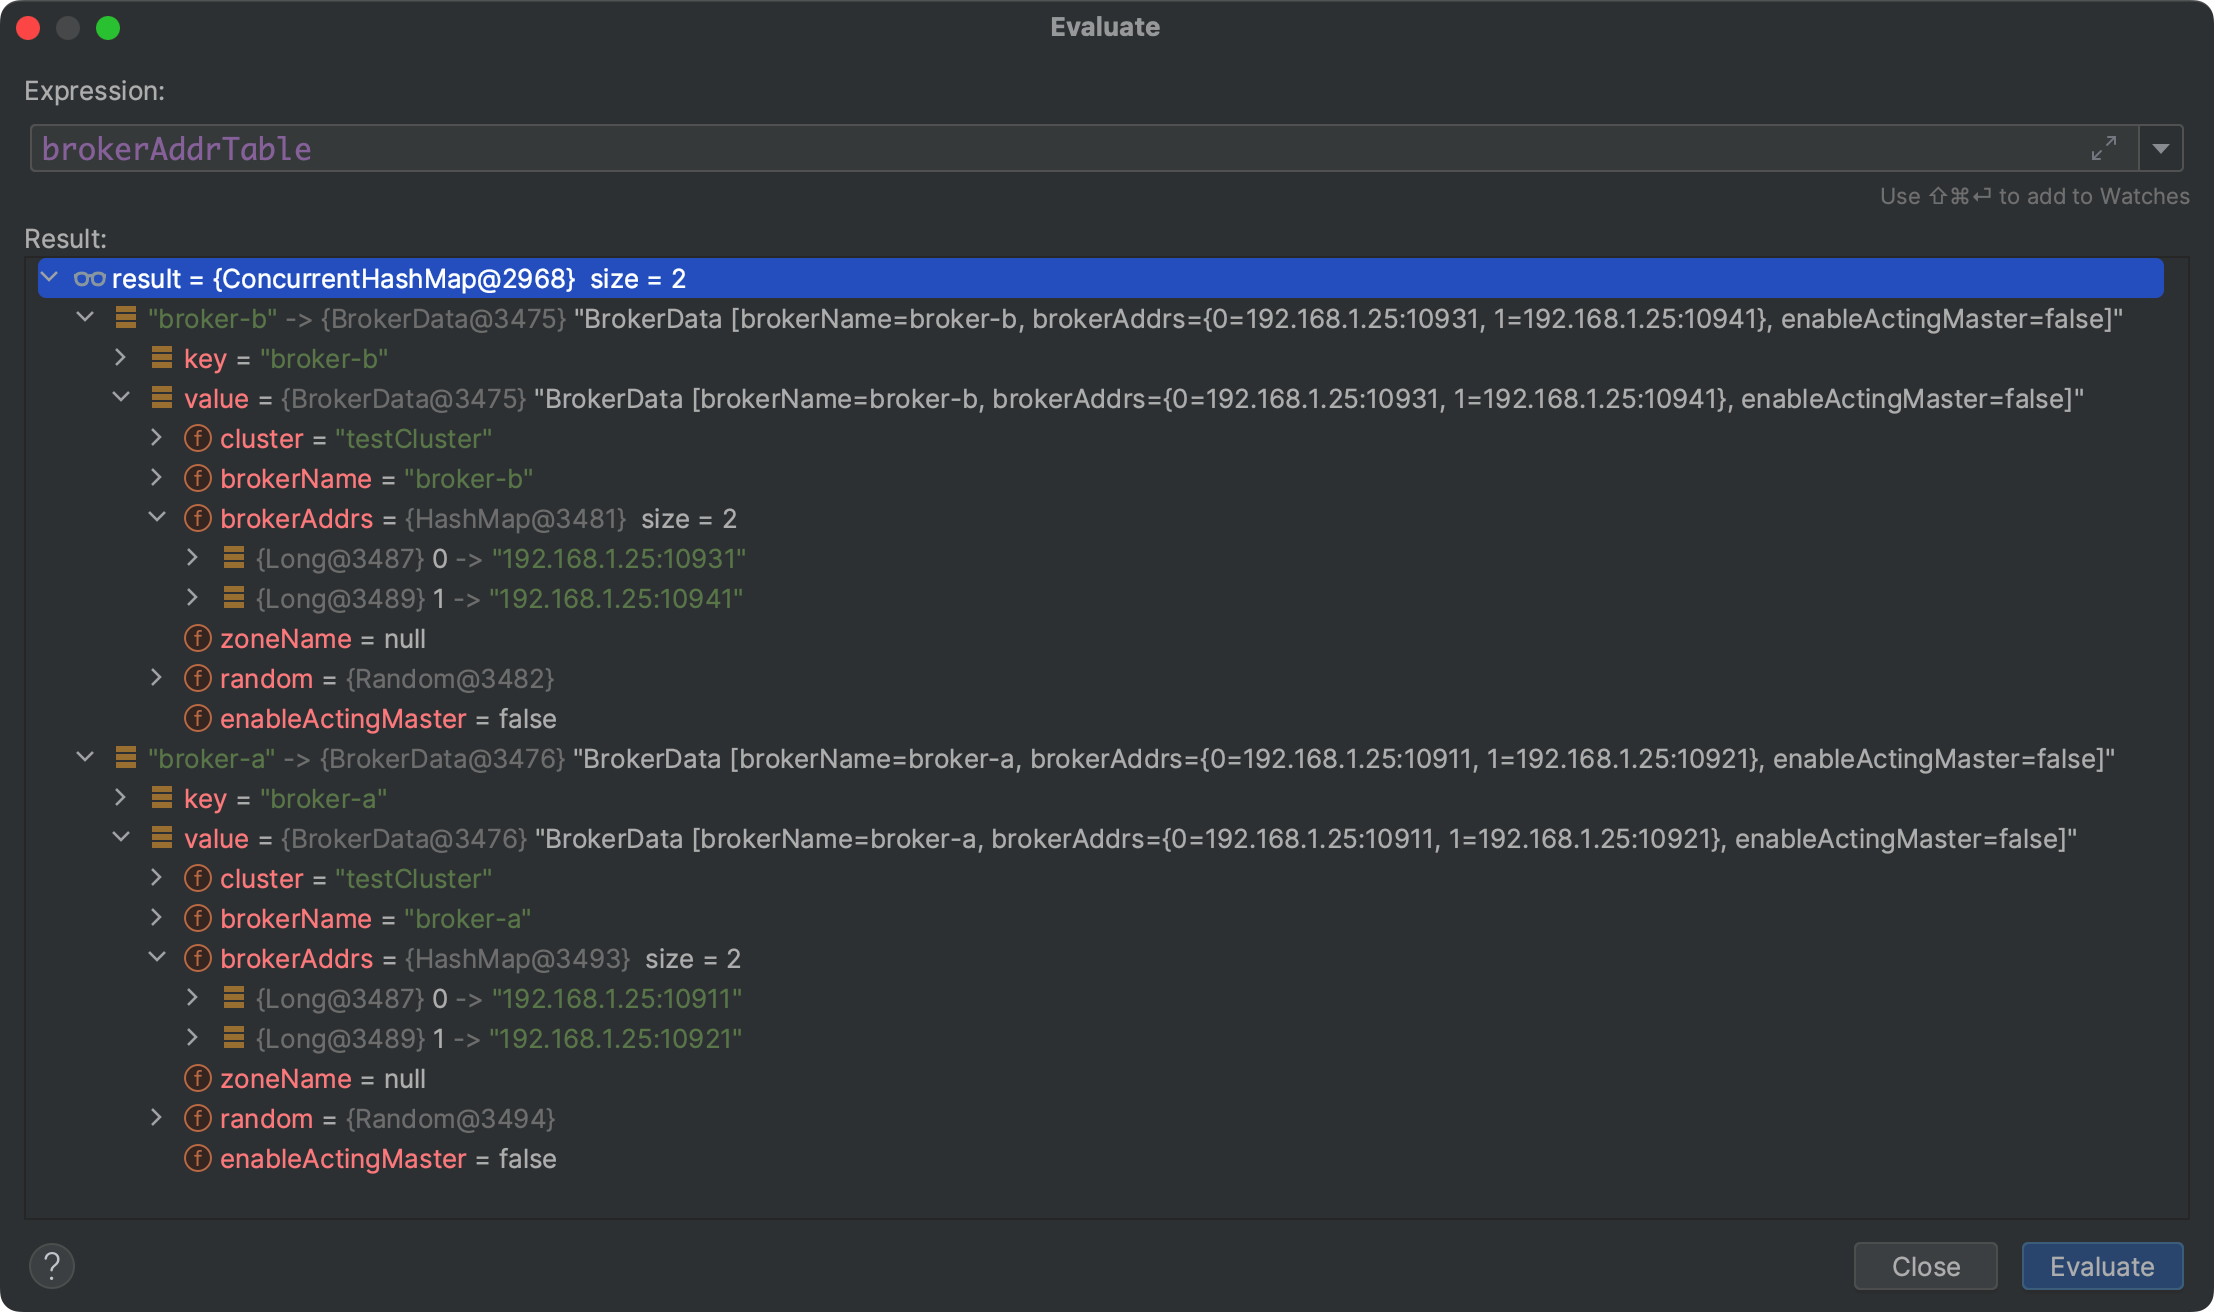The width and height of the screenshot is (2214, 1312).
Task: Click field icon of zoneName under broker-b
Action: [198, 638]
